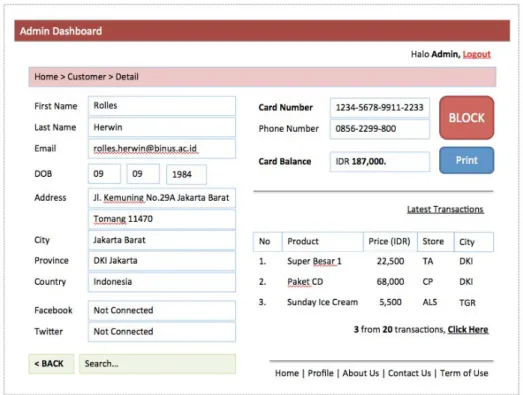Open the footer About Us link

tap(361, 373)
